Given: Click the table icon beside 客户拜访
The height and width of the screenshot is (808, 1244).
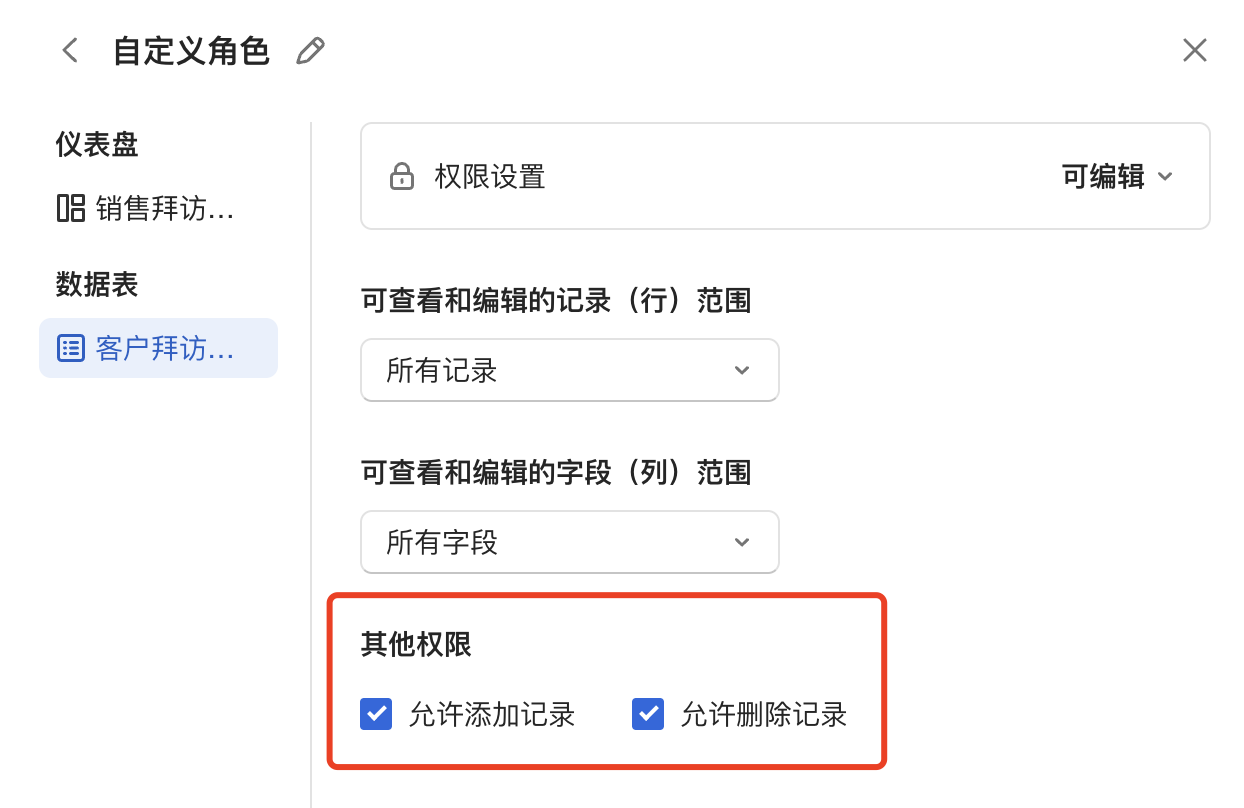Looking at the screenshot, I should click(70, 348).
